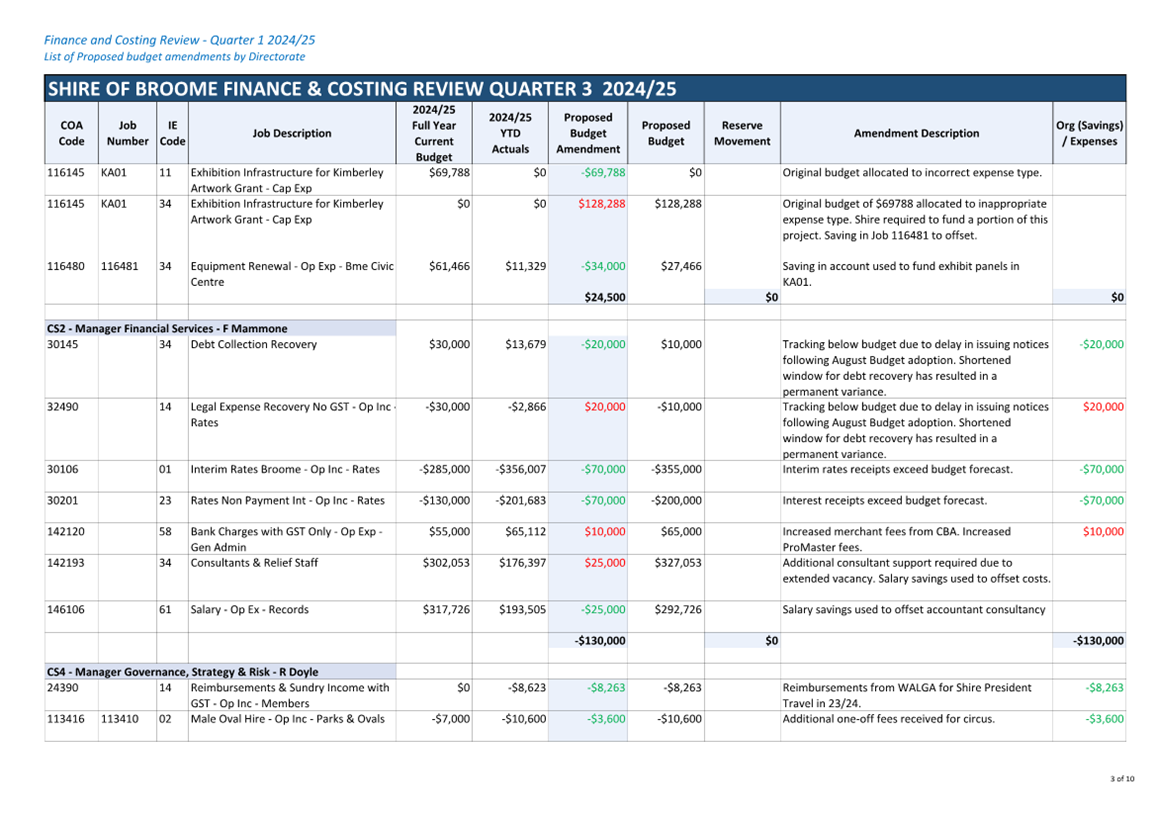The image size is (1155, 817).
Task: Select the 'Salary - Op Ex - Records' row description
Action: [249, 610]
